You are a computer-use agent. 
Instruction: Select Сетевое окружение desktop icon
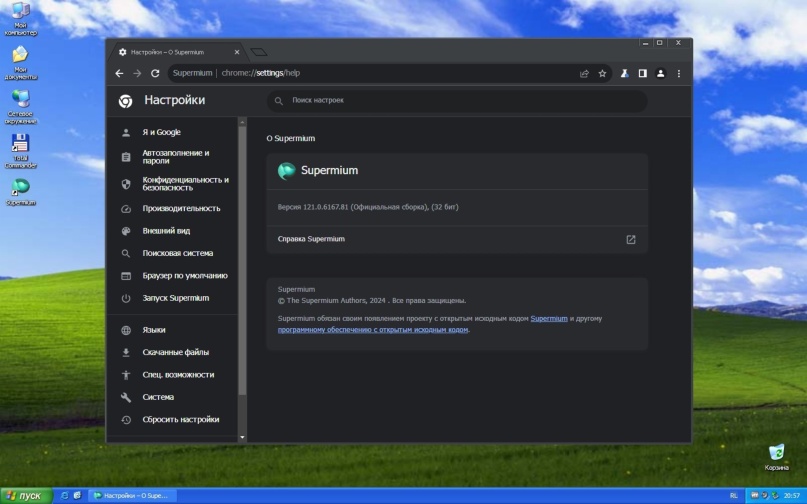[x=21, y=108]
